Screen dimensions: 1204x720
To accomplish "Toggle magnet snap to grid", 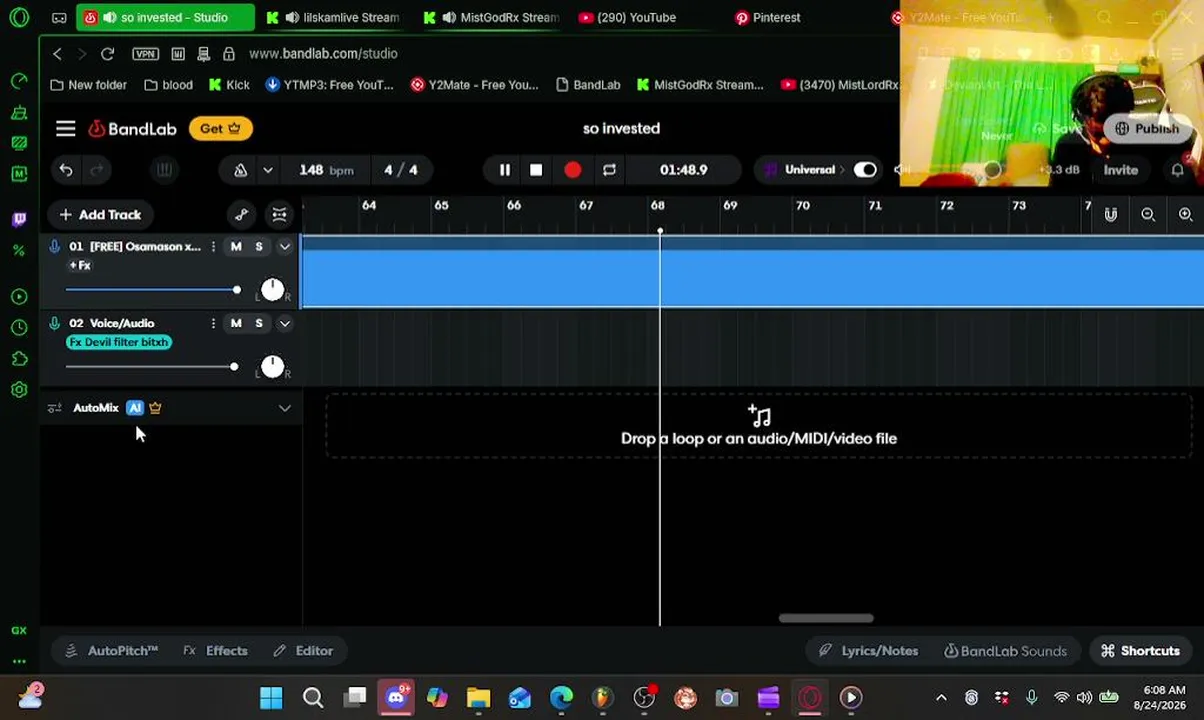I will point(1111,214).
